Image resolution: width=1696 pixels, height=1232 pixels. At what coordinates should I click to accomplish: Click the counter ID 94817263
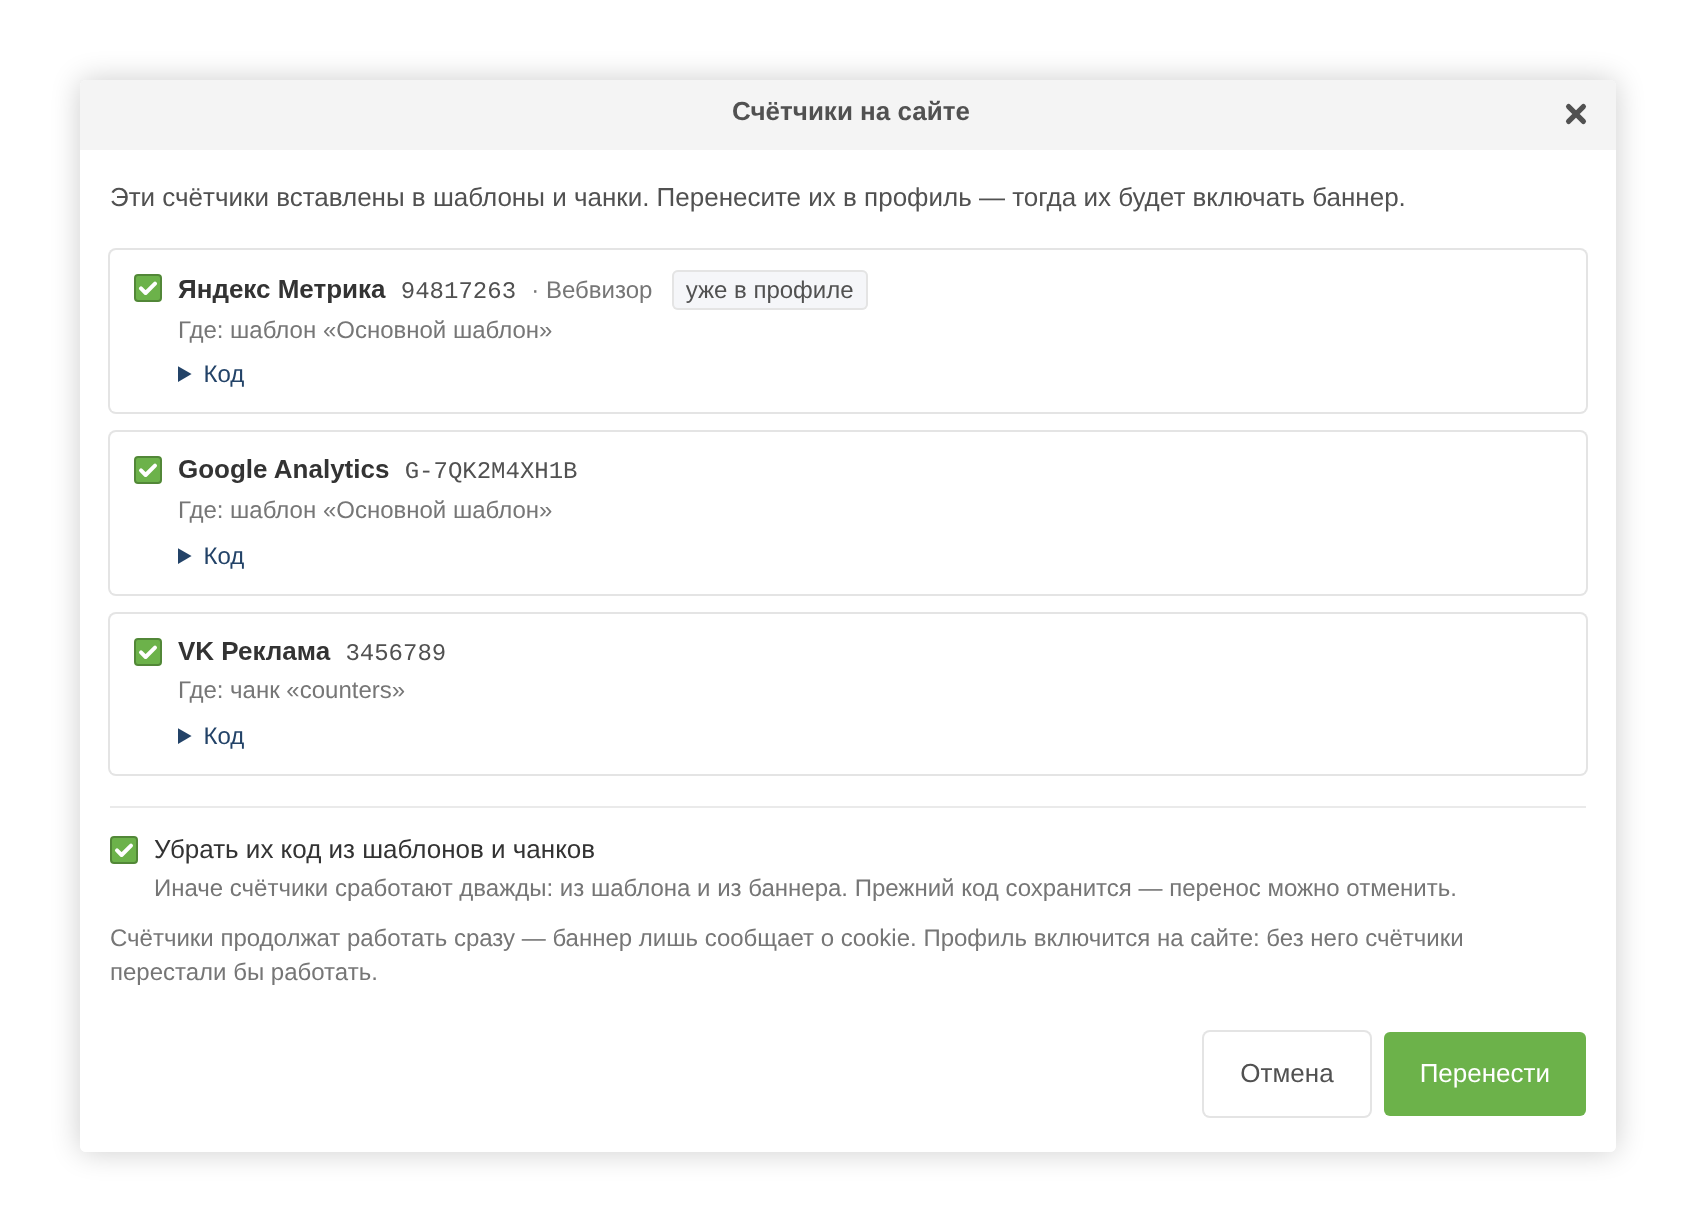pyautogui.click(x=458, y=291)
